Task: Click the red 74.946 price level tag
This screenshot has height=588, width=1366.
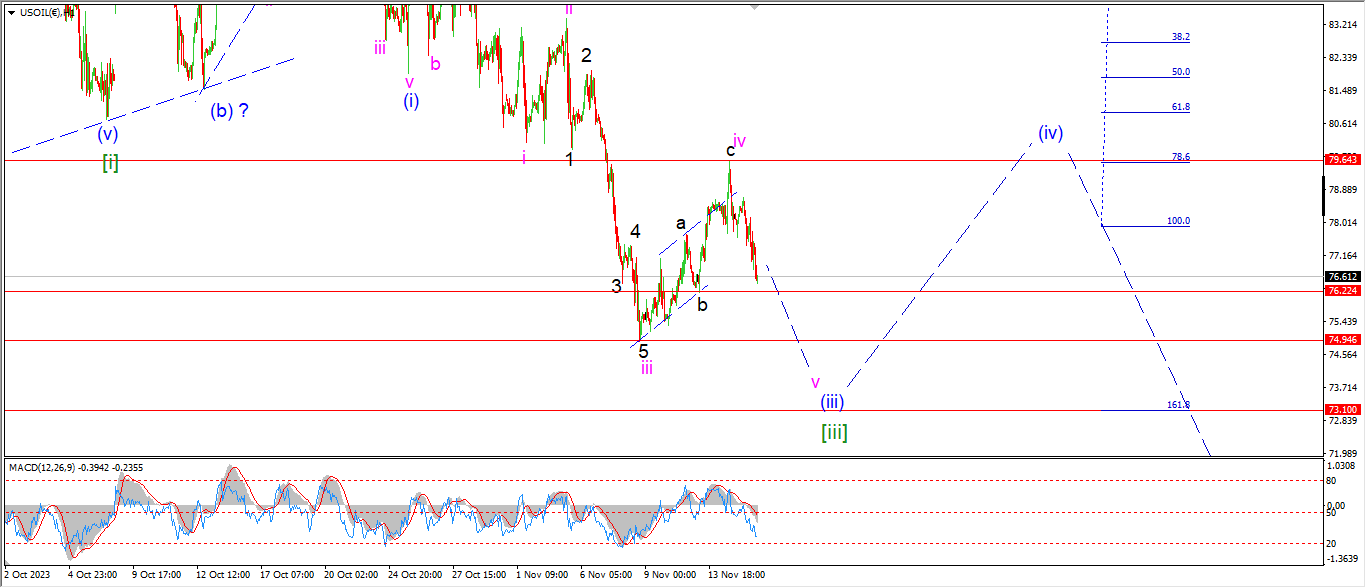Action: [x=1341, y=340]
